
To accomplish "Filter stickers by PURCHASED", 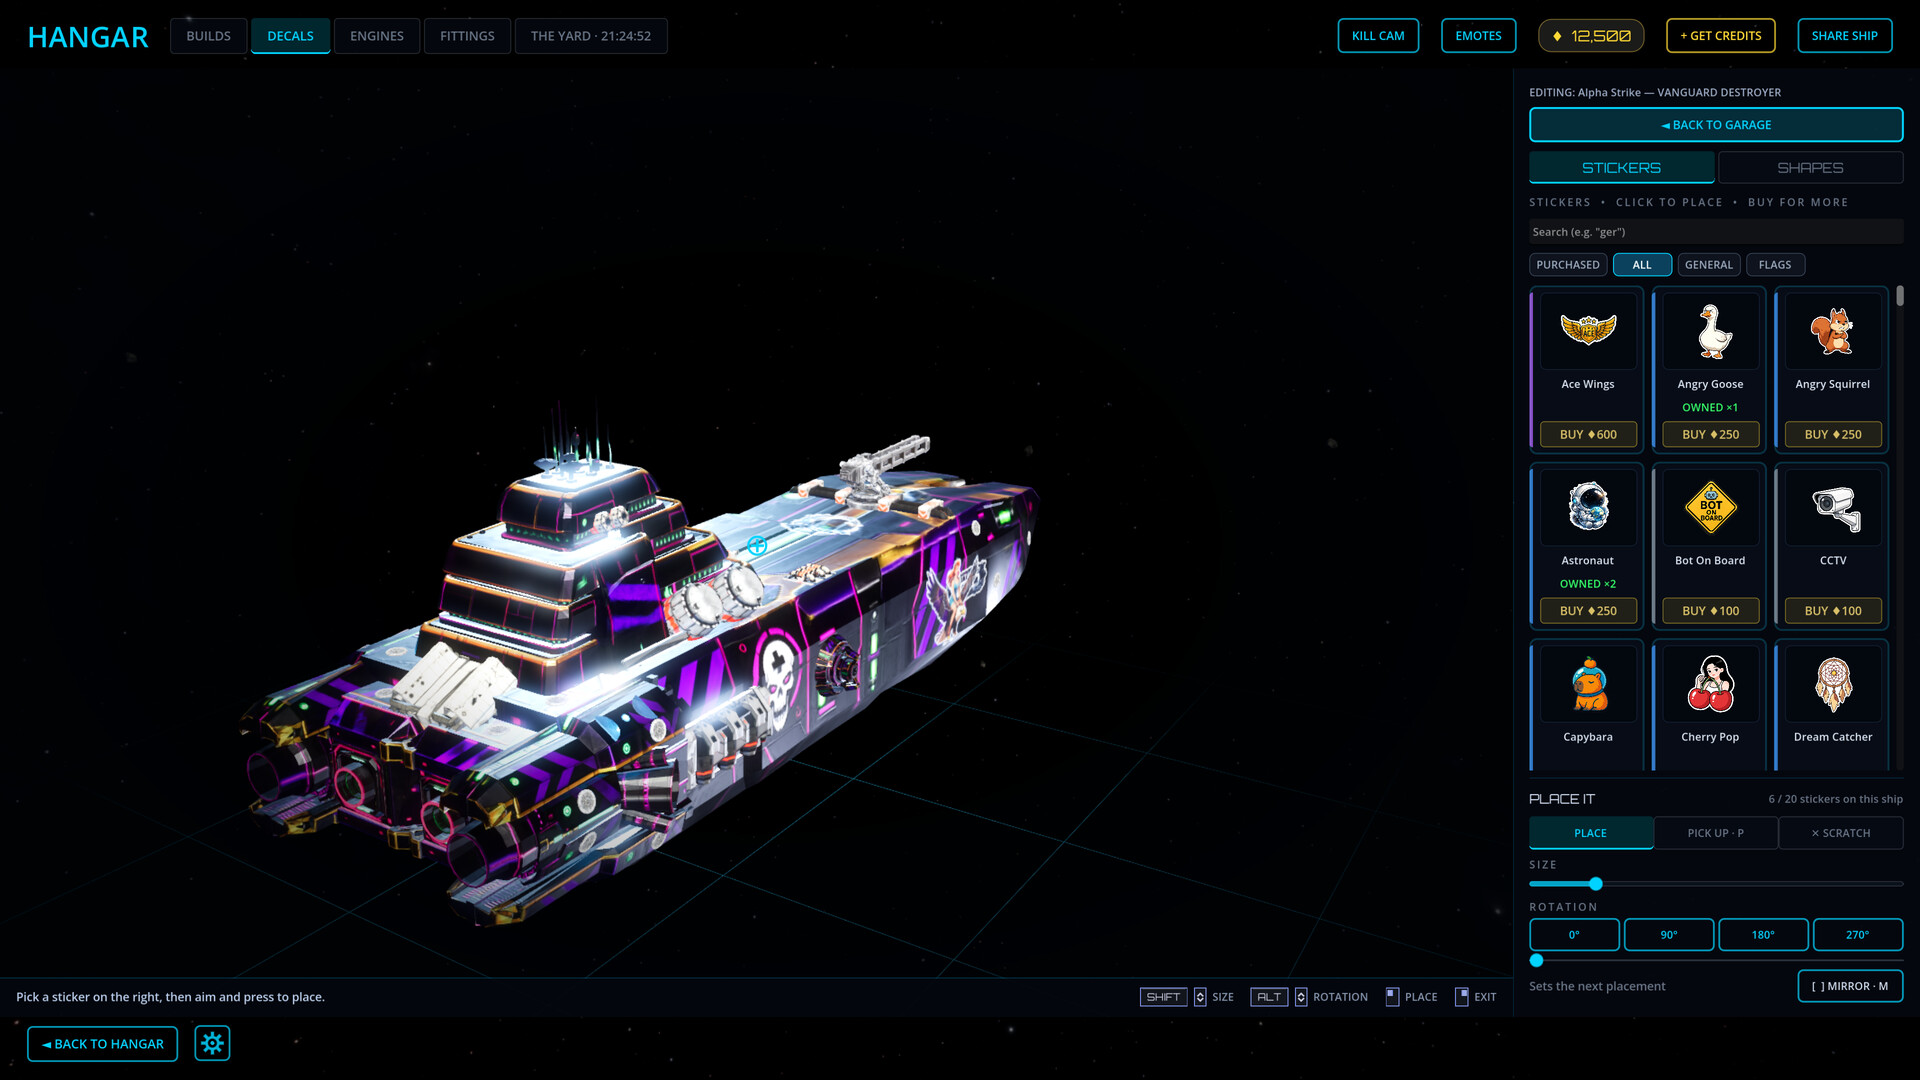I will (1568, 265).
